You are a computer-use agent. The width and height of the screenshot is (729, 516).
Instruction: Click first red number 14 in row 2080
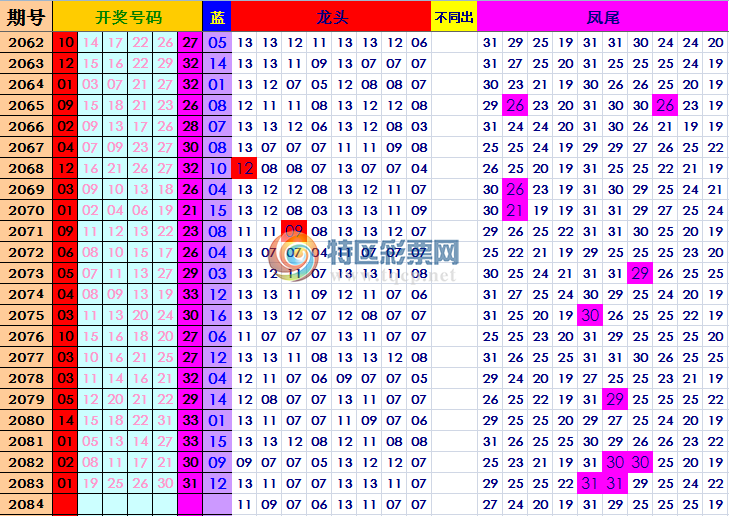tap(65, 420)
